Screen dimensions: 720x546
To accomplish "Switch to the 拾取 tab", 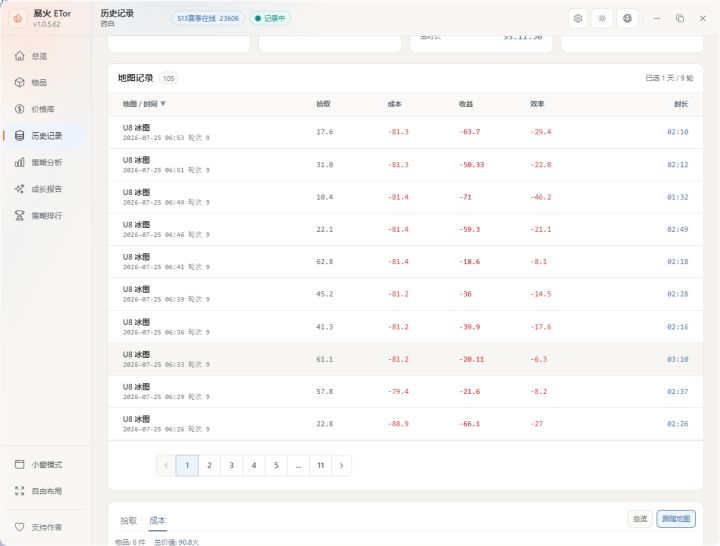I will point(128,520).
